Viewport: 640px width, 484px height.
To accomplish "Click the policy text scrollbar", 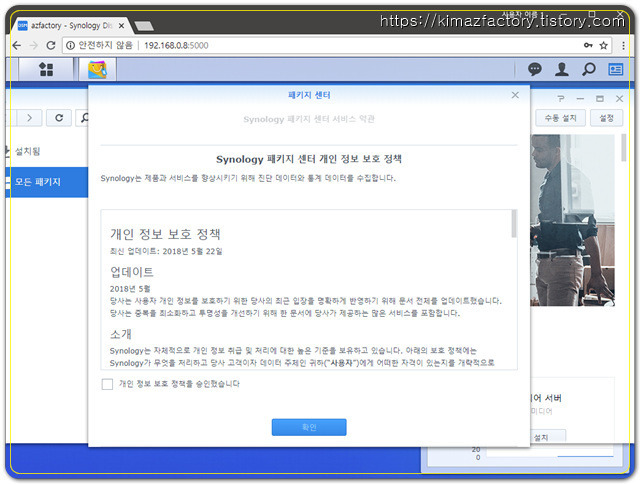I will (514, 223).
